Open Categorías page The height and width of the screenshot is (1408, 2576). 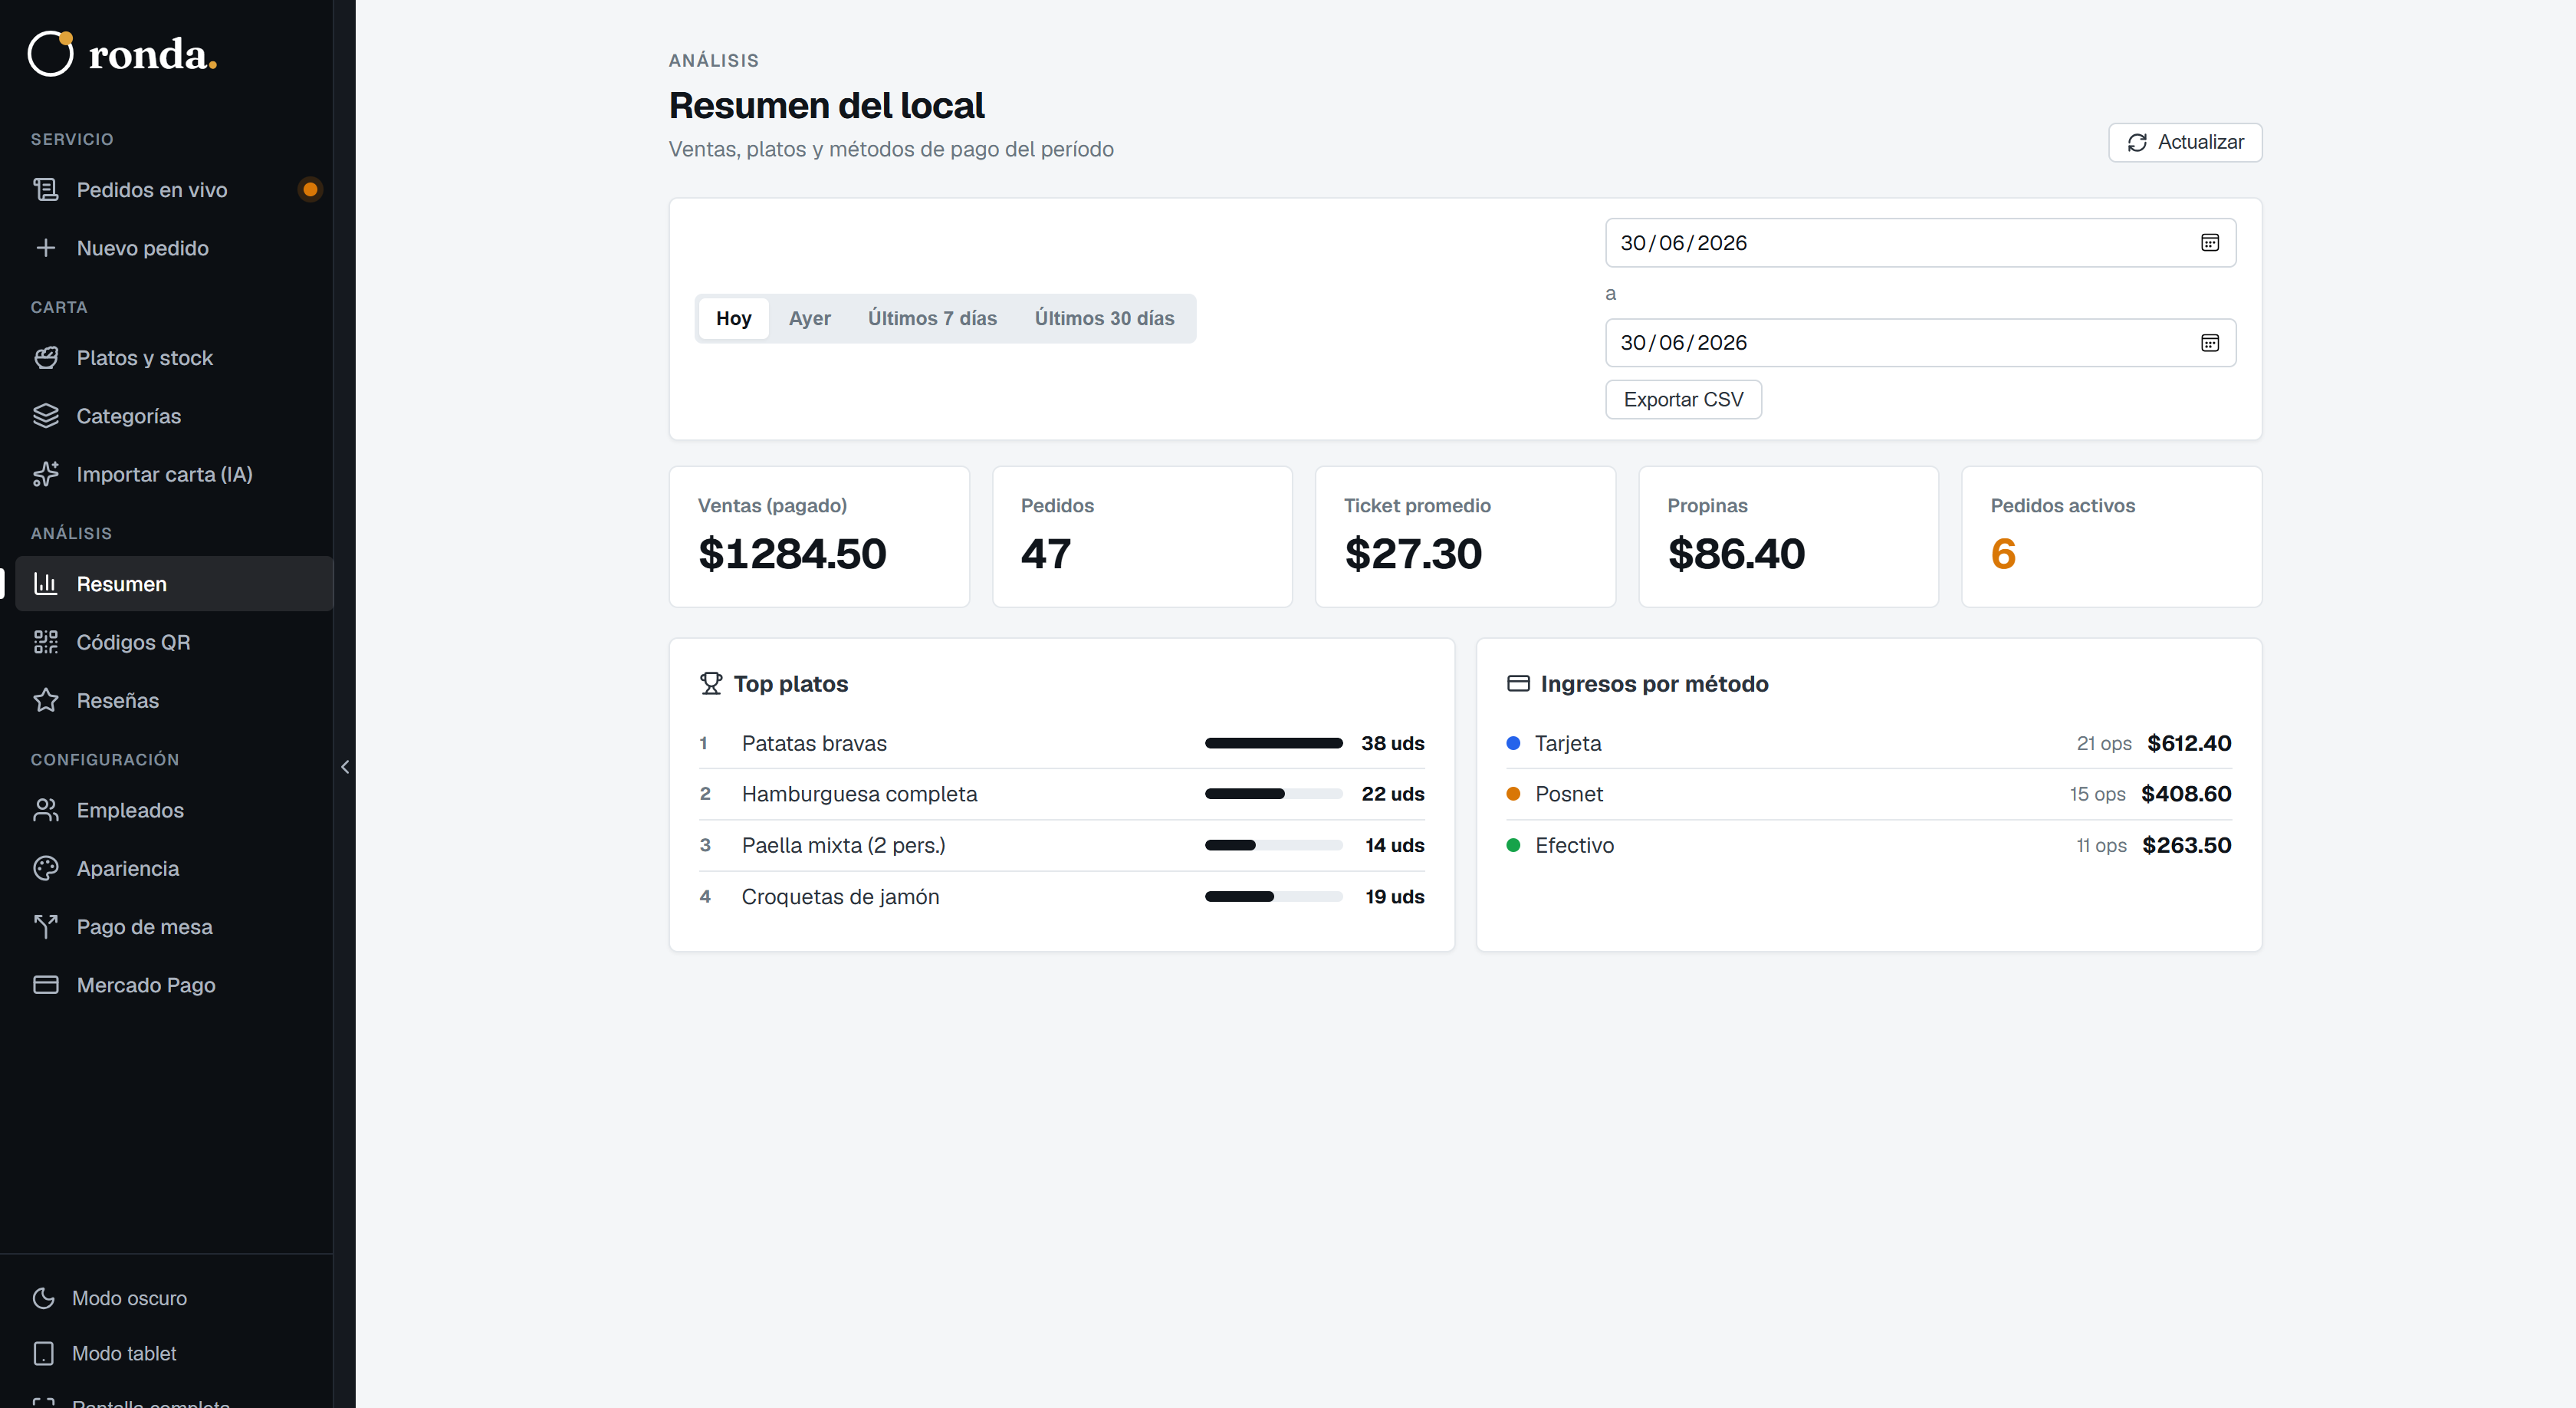pos(174,415)
